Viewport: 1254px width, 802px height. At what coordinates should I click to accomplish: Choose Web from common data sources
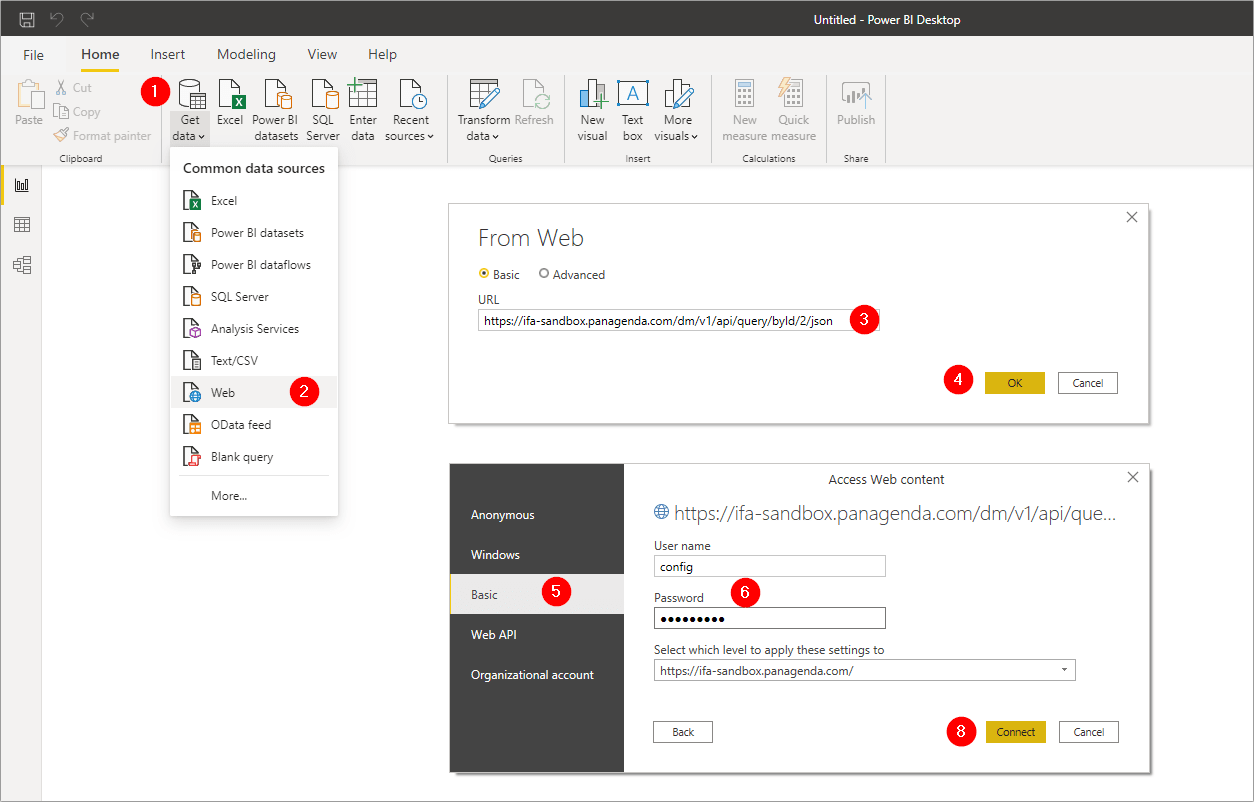pos(223,393)
